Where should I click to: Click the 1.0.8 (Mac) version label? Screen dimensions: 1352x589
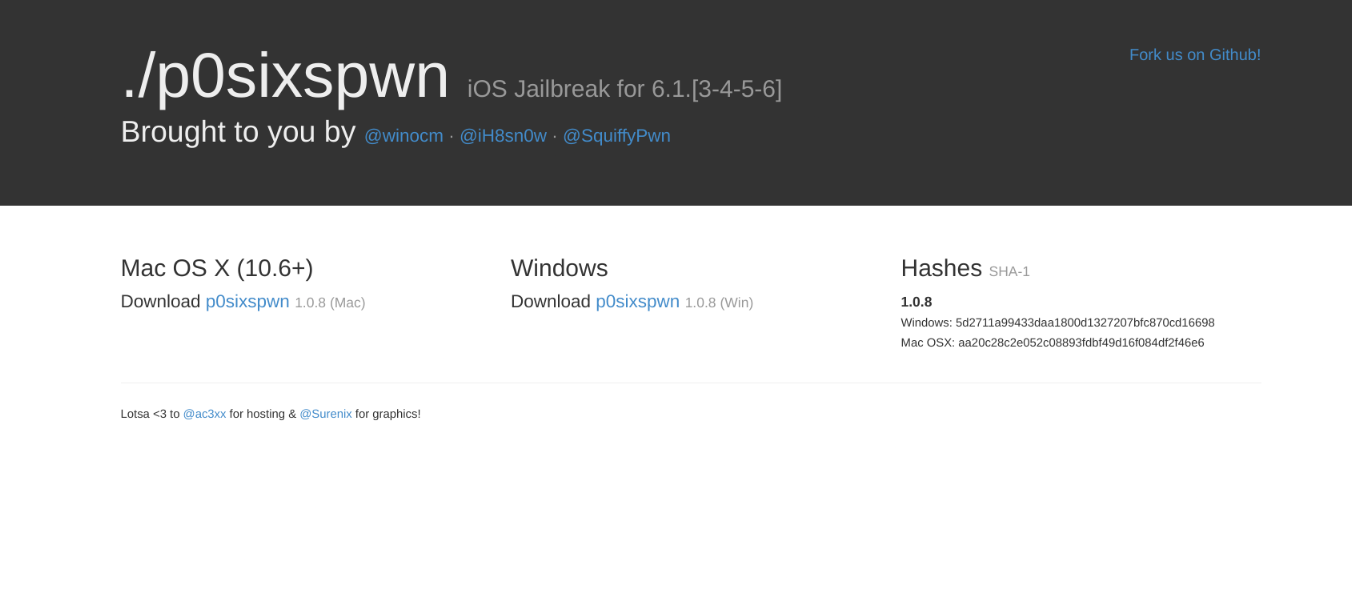[330, 303]
